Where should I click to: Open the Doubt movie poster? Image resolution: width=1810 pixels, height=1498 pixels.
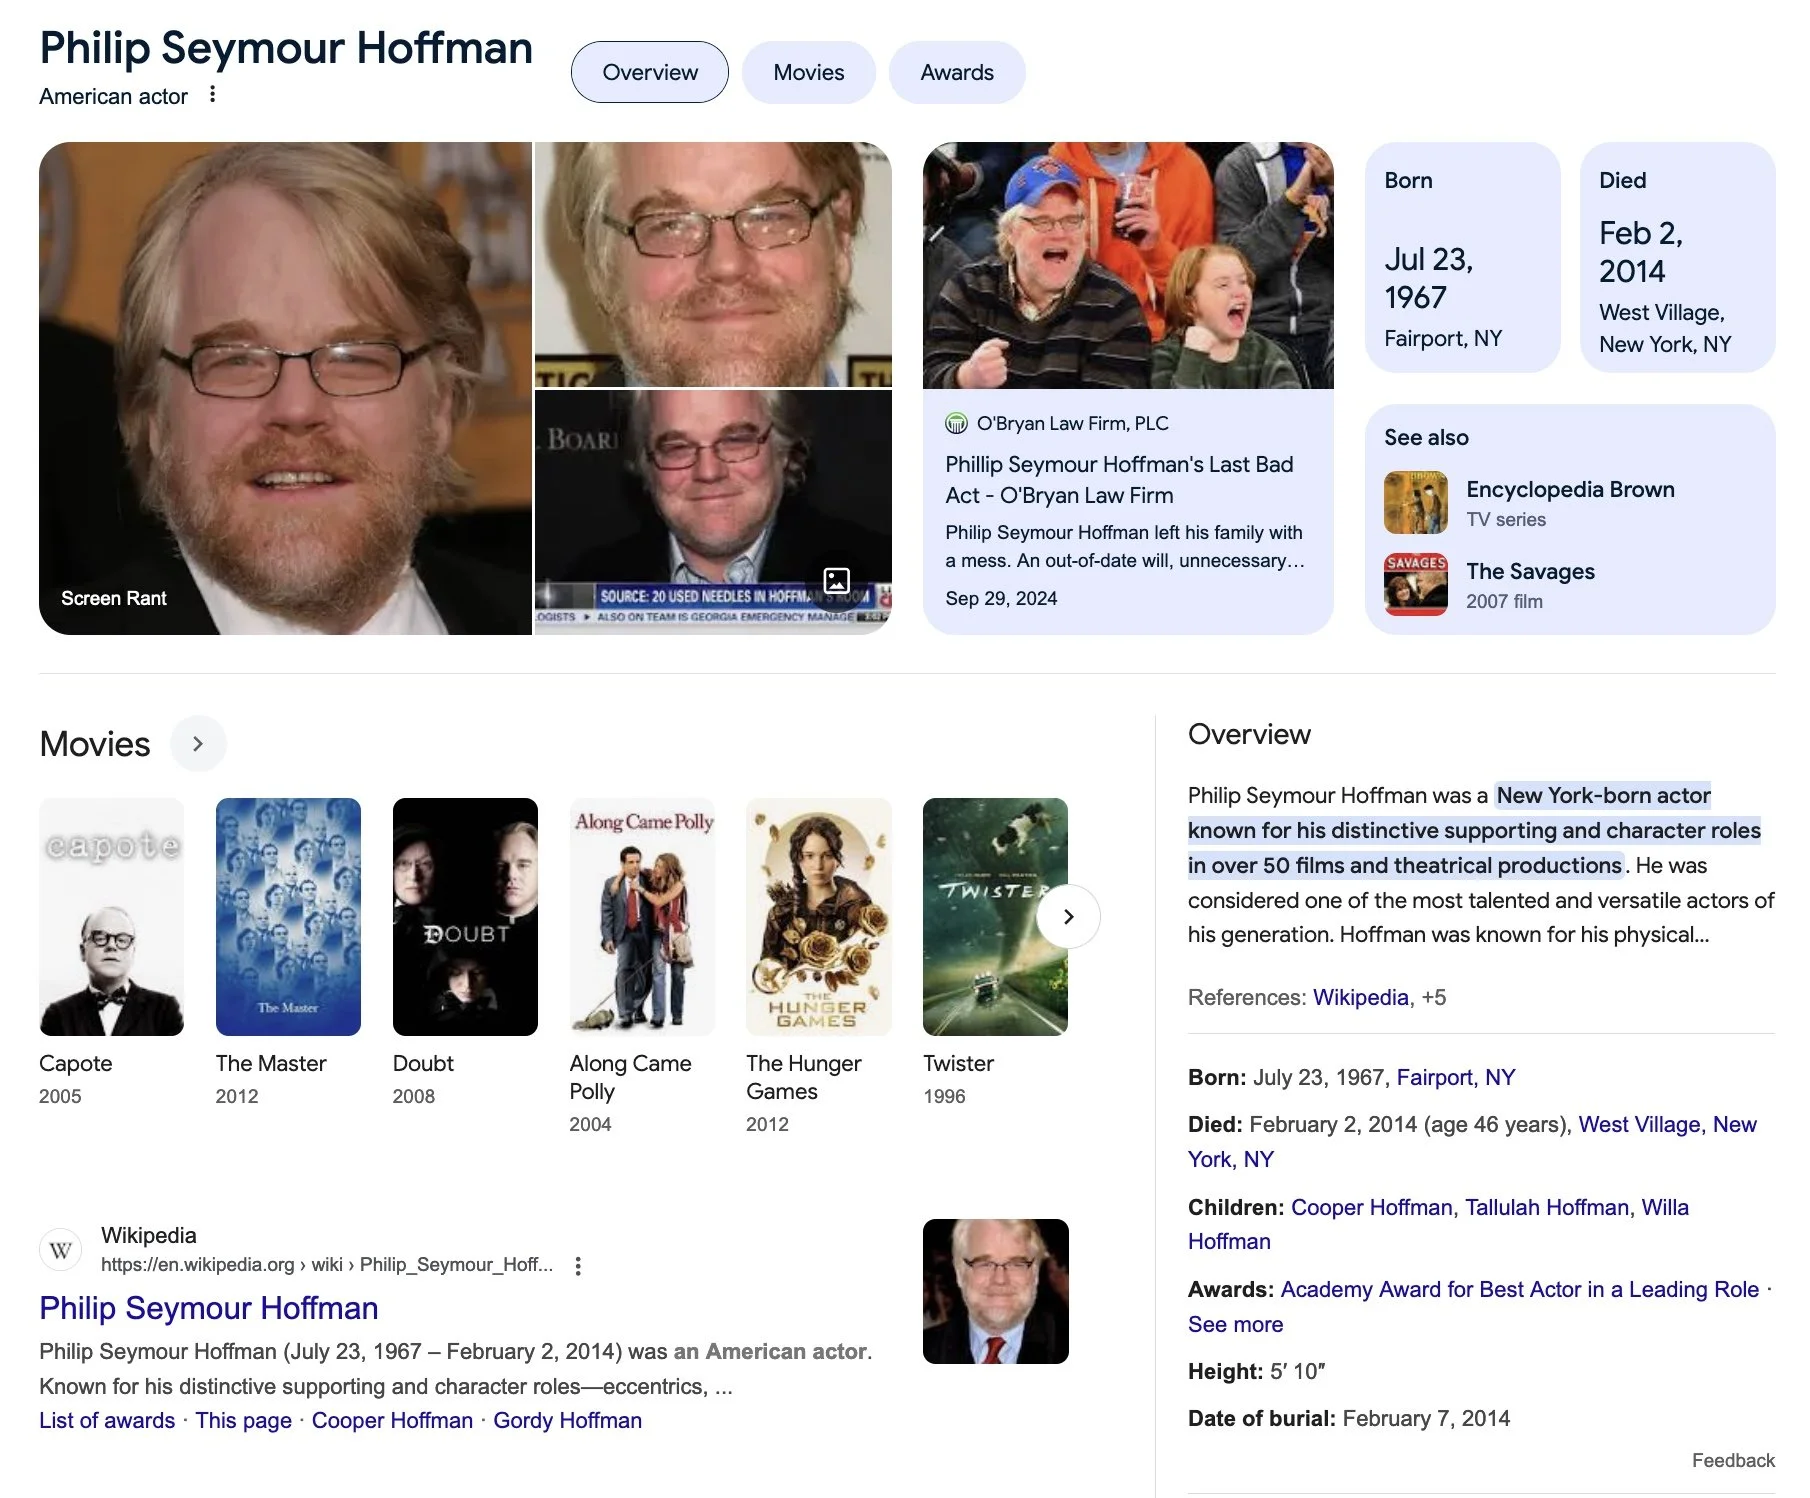(465, 916)
